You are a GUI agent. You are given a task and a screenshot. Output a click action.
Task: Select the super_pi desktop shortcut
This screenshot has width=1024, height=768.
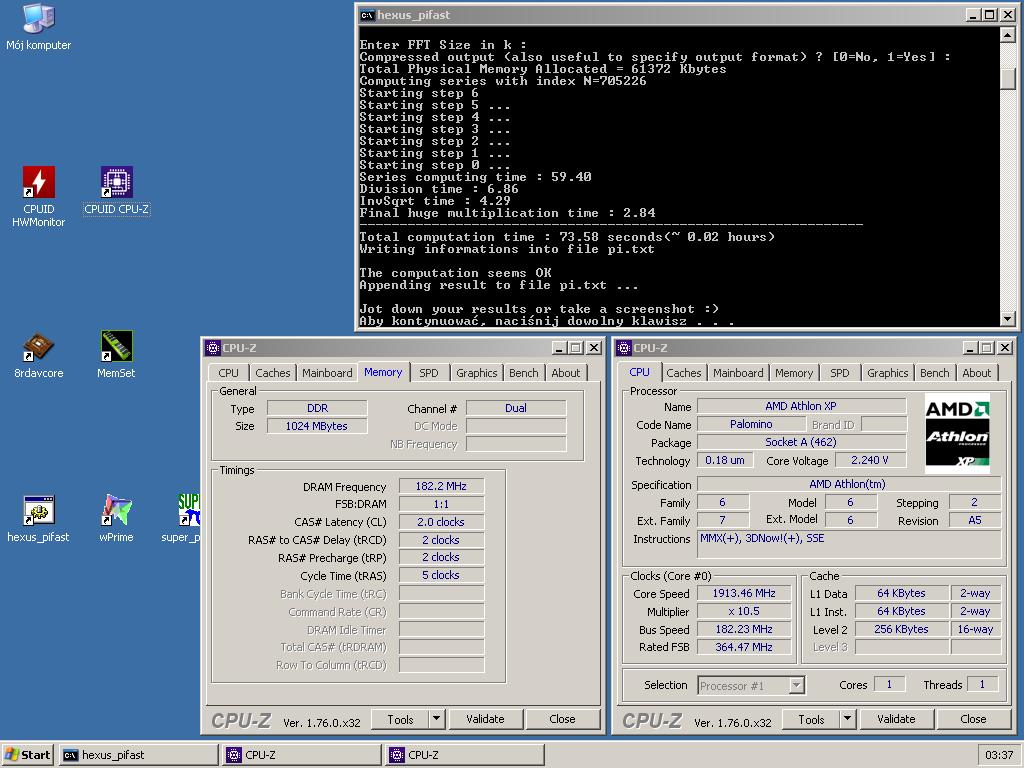point(182,519)
